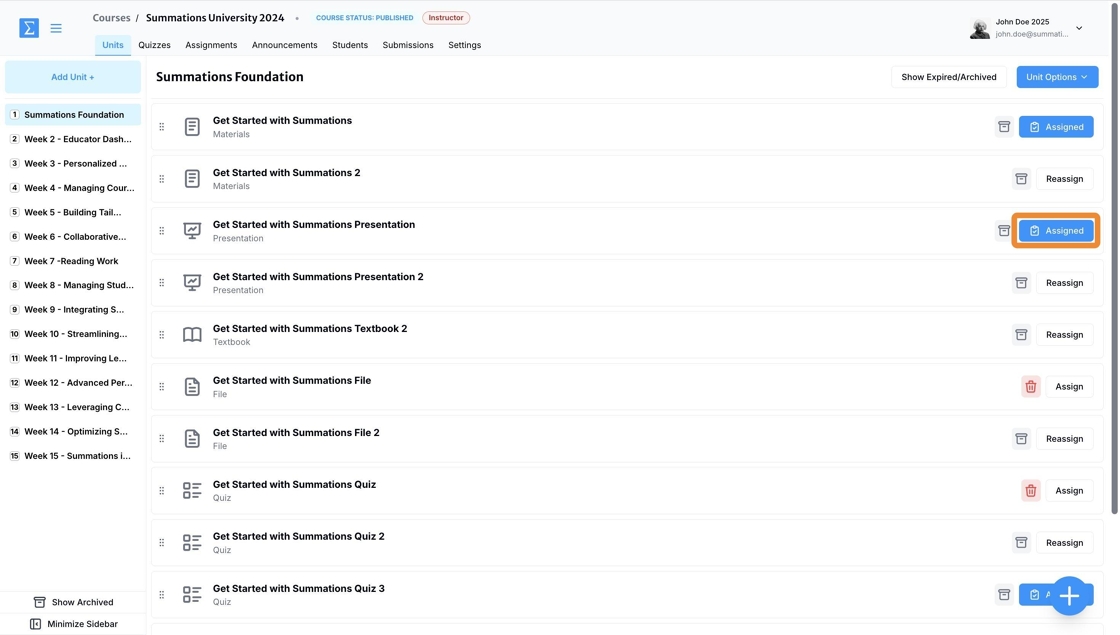Delete Get Started with Summations Quiz
1120x635 pixels.
pos(1031,491)
